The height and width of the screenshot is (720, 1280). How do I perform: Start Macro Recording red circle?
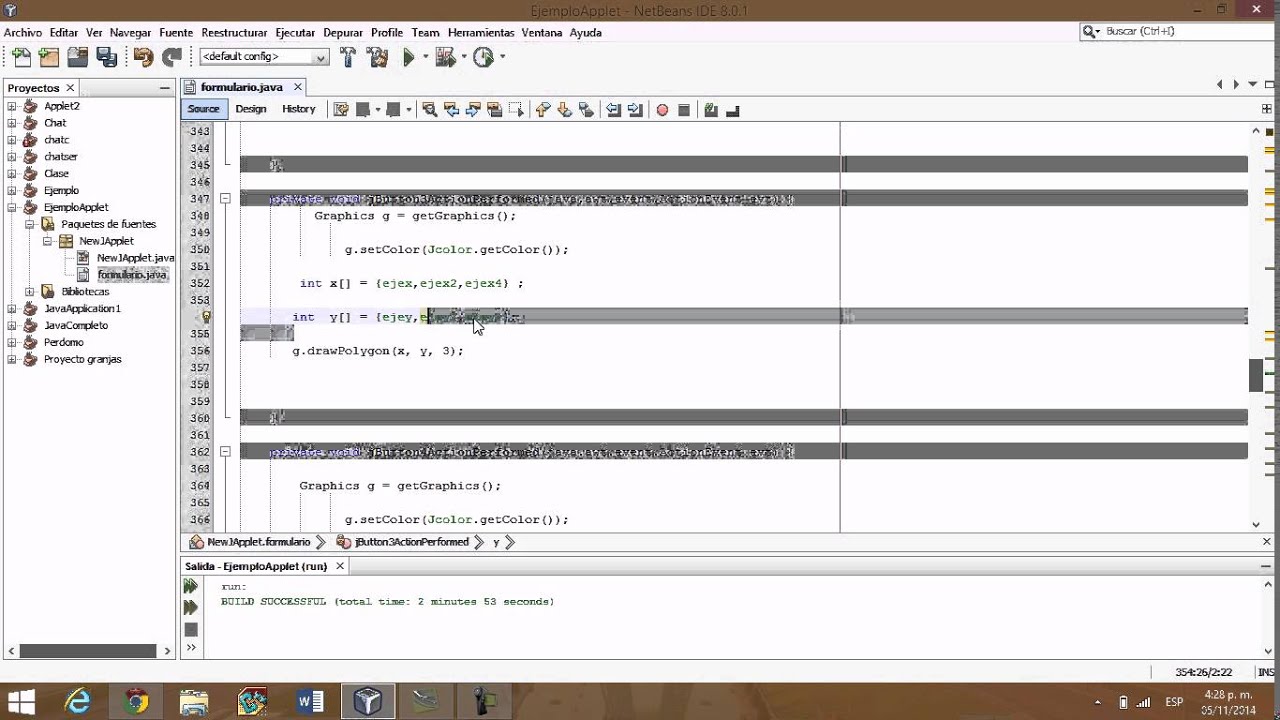[x=662, y=109]
